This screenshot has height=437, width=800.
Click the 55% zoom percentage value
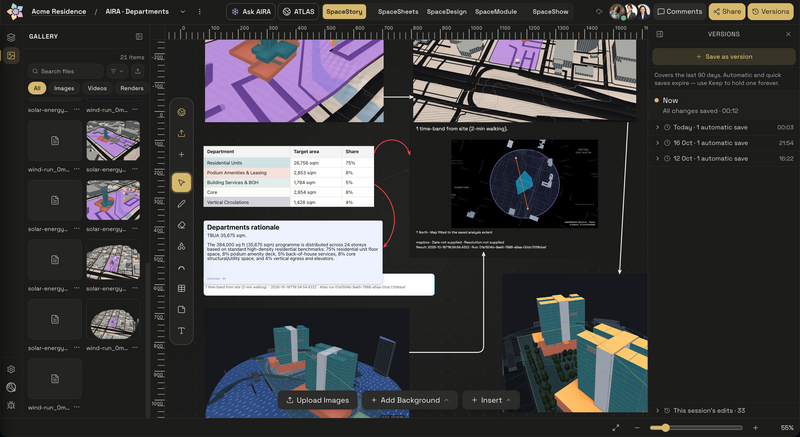point(787,428)
